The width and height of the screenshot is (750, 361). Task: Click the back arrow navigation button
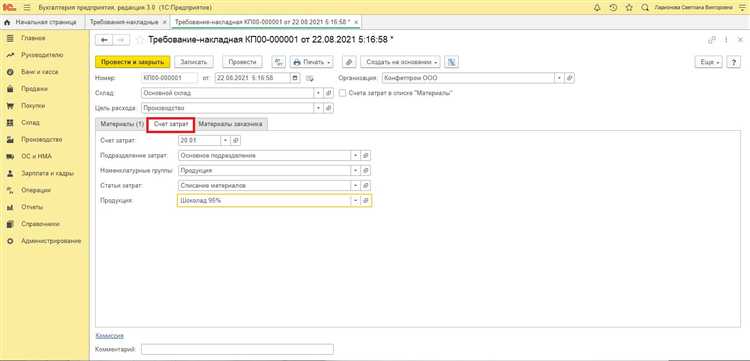pyautogui.click(x=104, y=40)
